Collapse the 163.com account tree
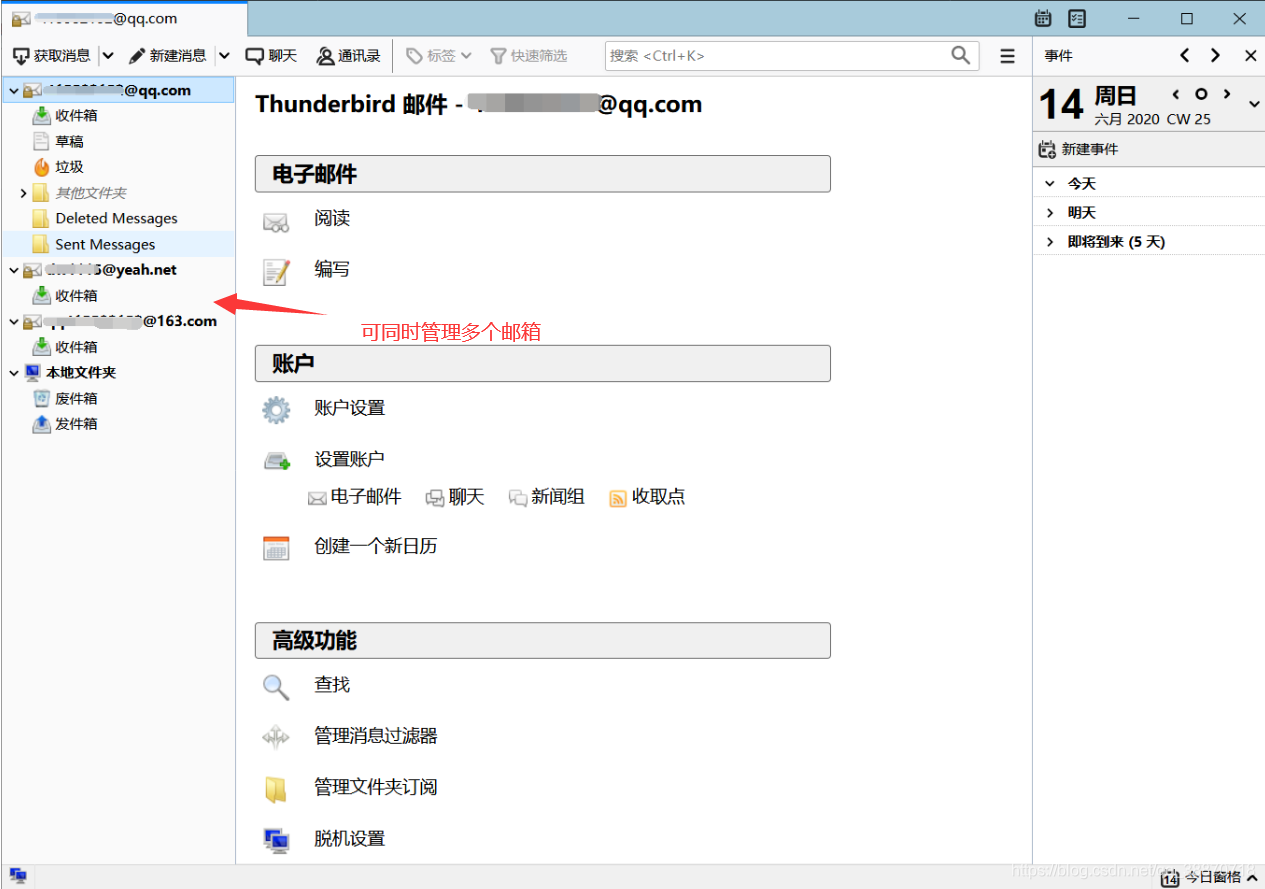 tap(13, 321)
